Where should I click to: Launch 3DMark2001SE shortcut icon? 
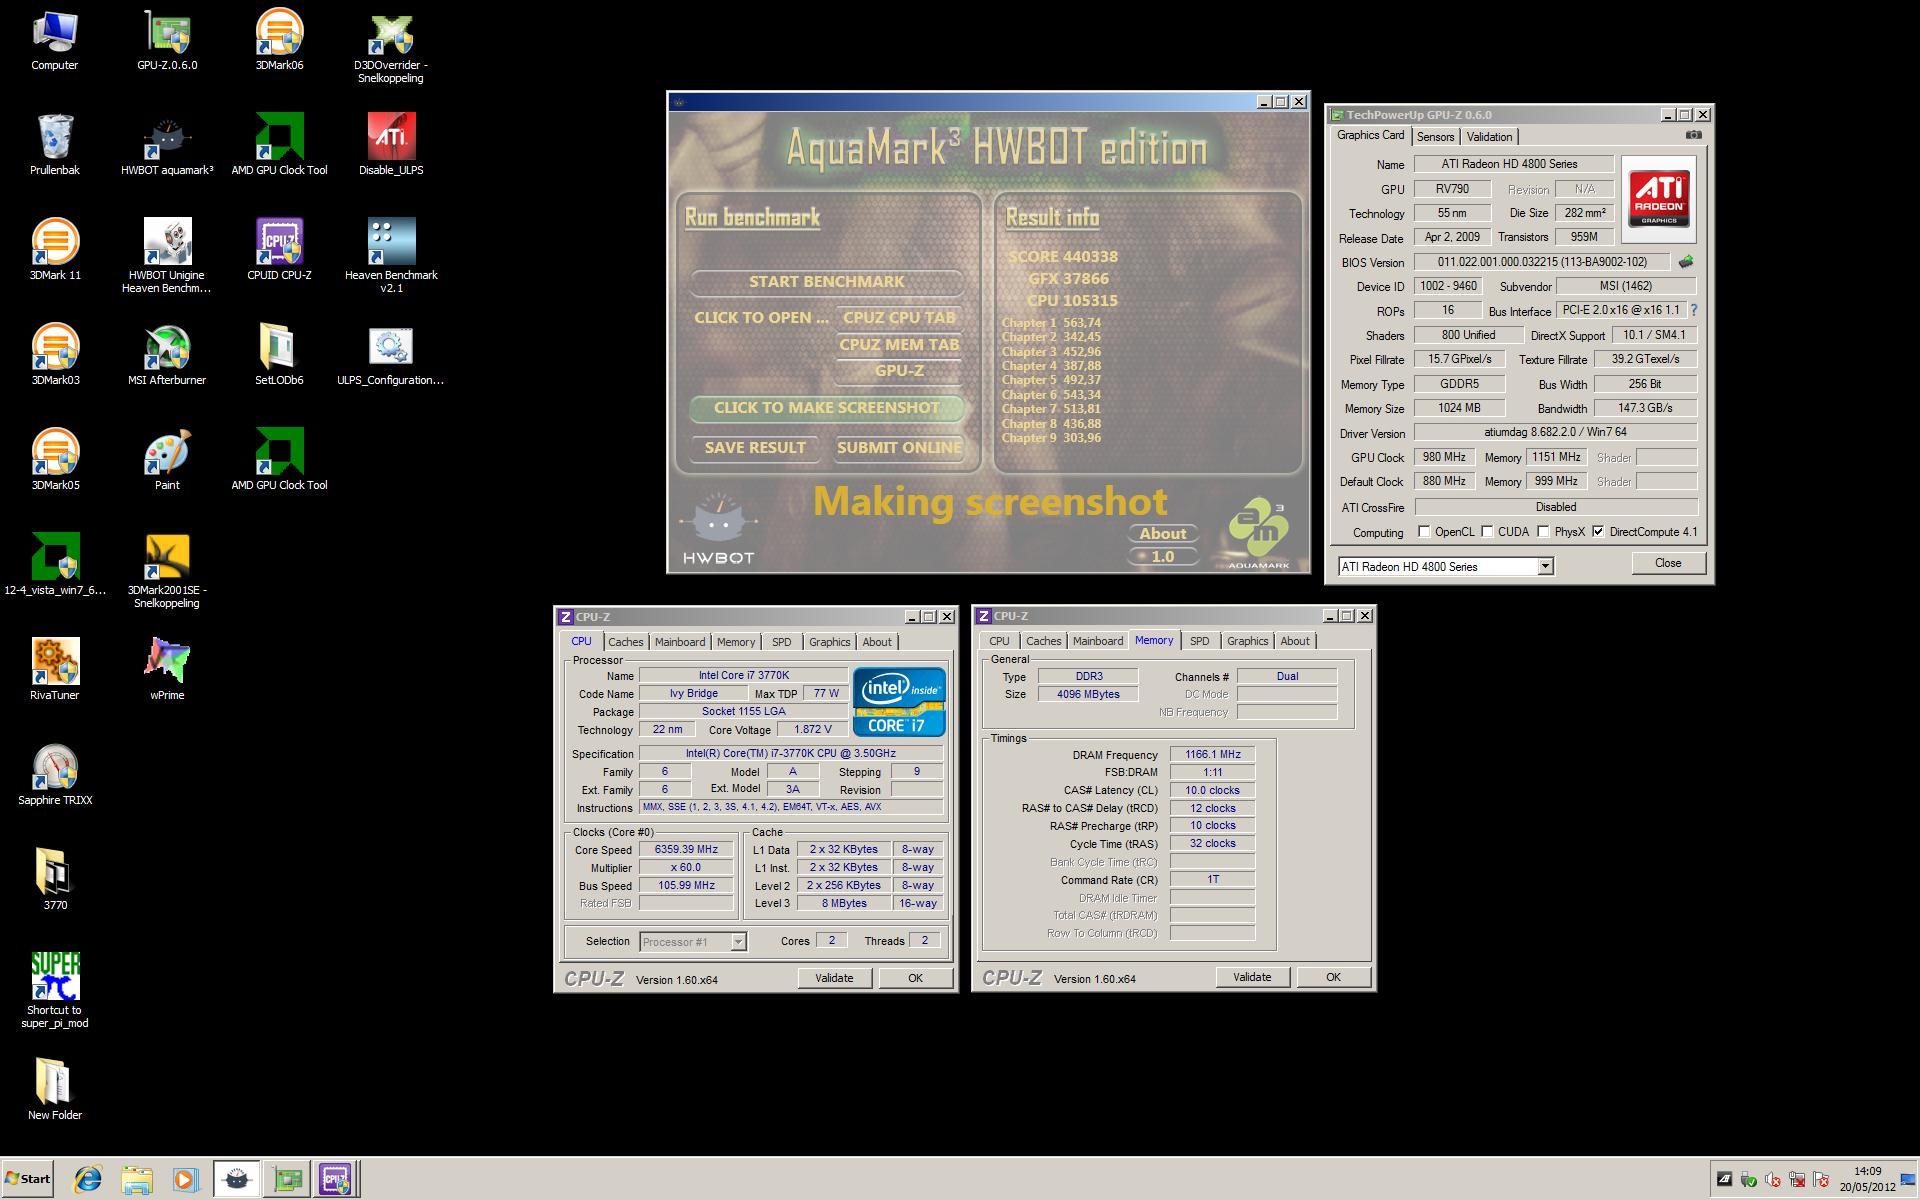coord(167,571)
